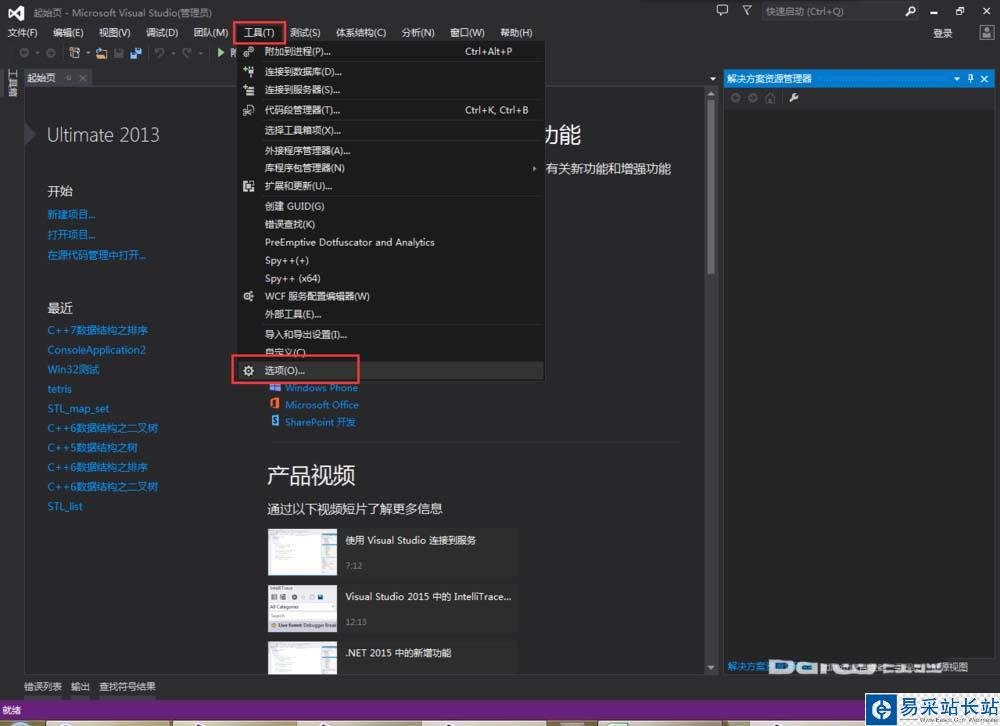Open recent project STL_map_set
1000x726 pixels.
(78, 409)
